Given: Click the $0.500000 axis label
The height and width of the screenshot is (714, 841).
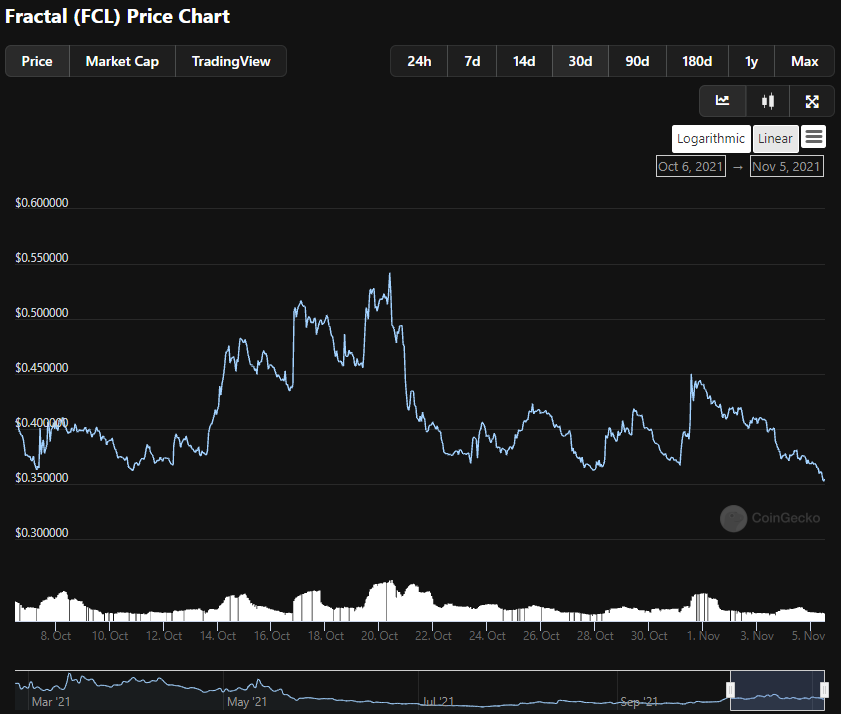Looking at the screenshot, I should pos(42,313).
